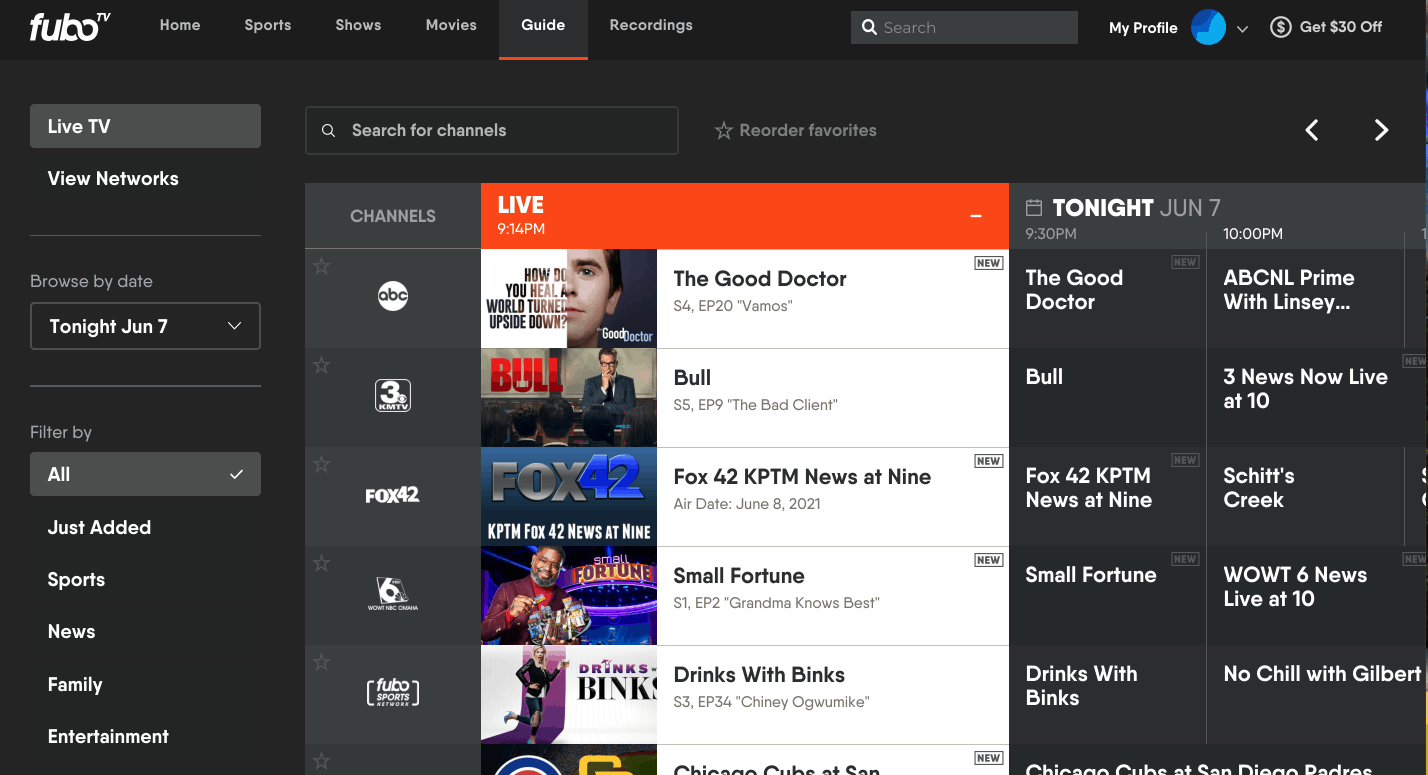Image resolution: width=1428 pixels, height=775 pixels.
Task: Open the Sports tab in top navigation
Action: (267, 26)
